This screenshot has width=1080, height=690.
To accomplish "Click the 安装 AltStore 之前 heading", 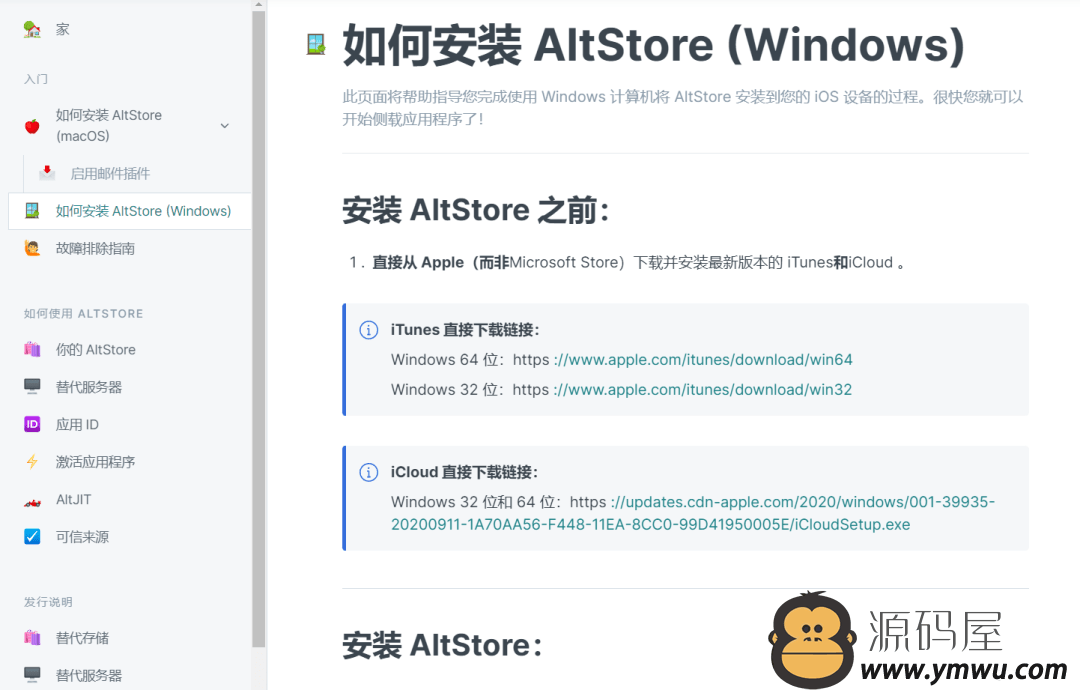I will (476, 210).
